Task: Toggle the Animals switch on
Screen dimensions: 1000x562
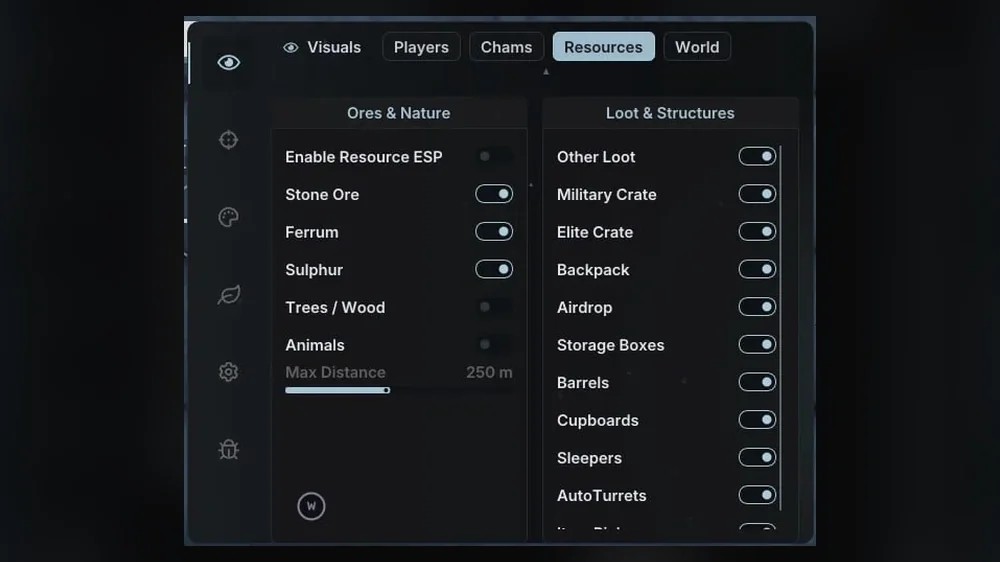Action: 494,344
